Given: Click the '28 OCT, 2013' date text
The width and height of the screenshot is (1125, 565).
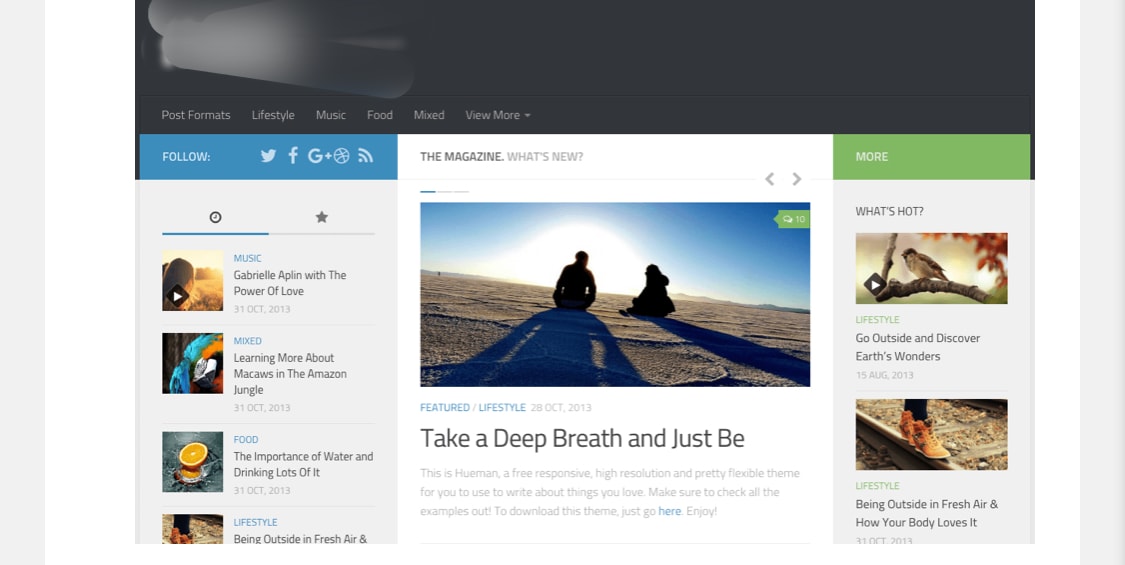Looking at the screenshot, I should tap(561, 407).
